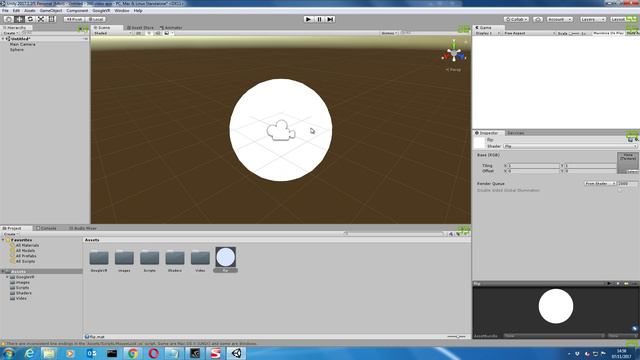Screen dimensions: 640x360
Task: Toggle Double Sided Global Illumination checkbox
Action: coord(620,190)
